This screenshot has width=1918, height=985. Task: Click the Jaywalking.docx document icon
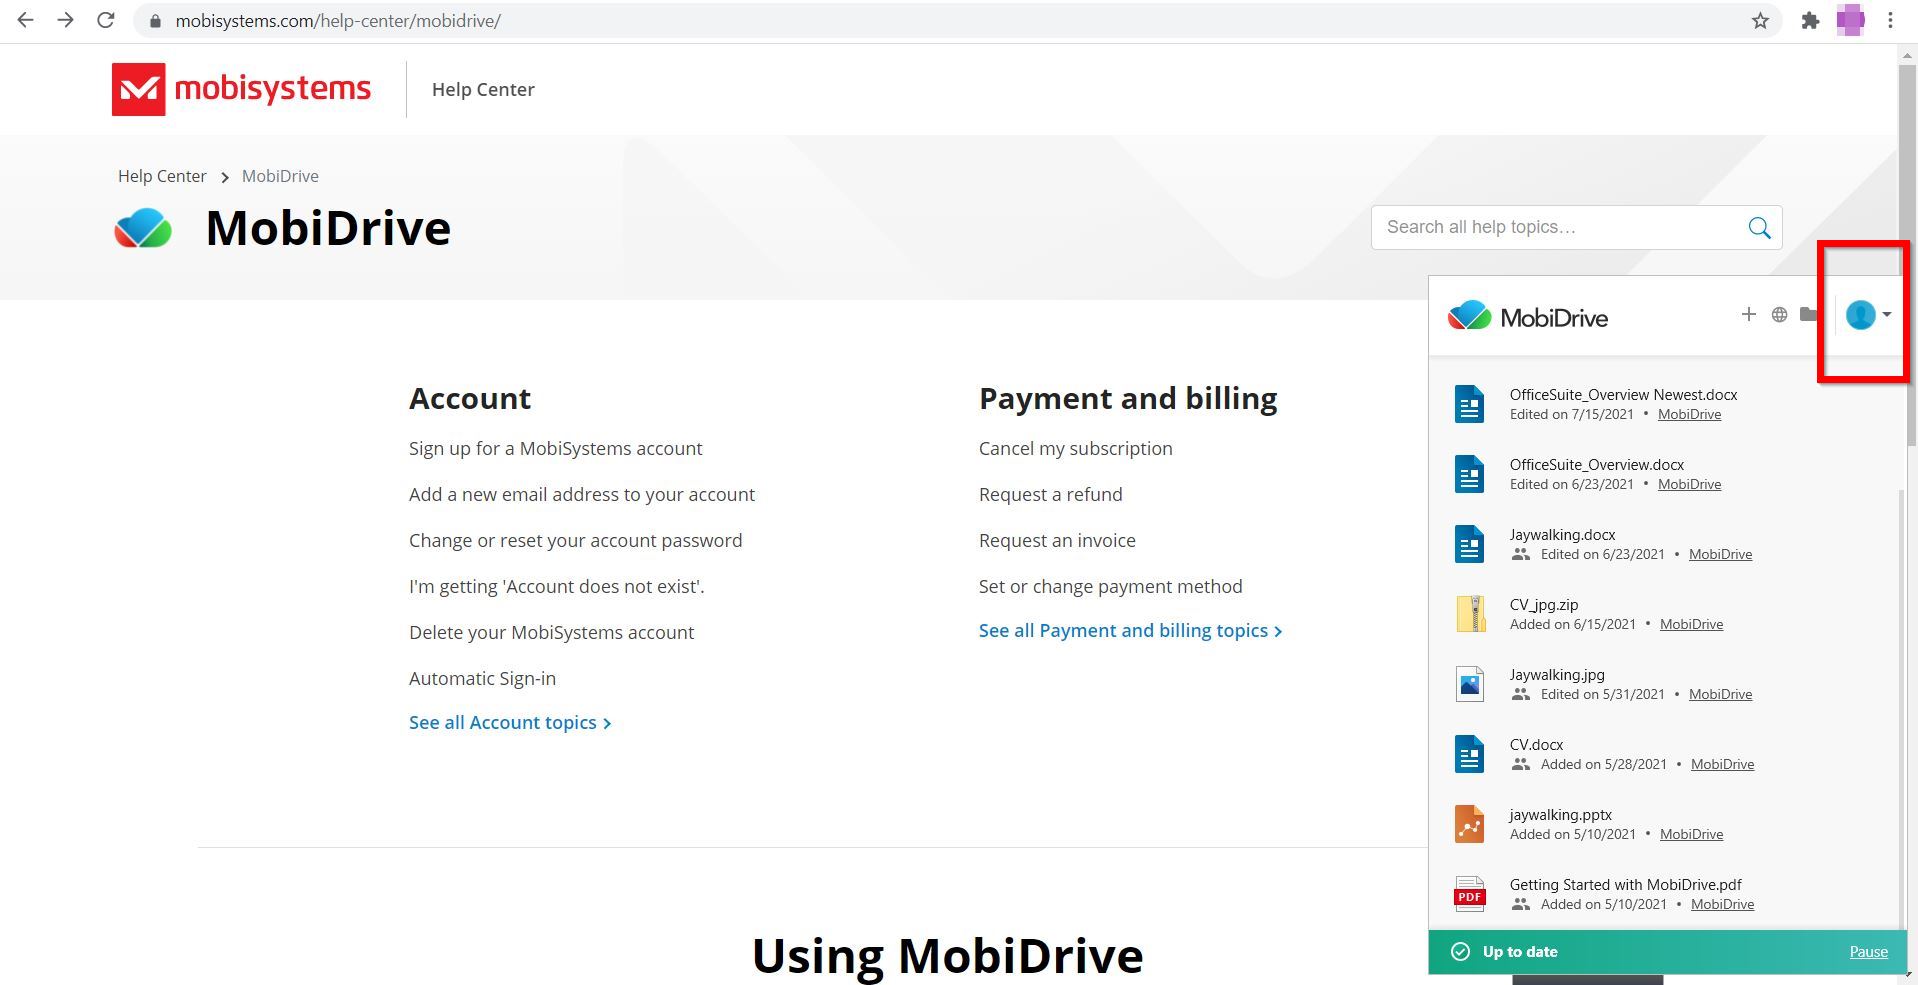(x=1469, y=544)
